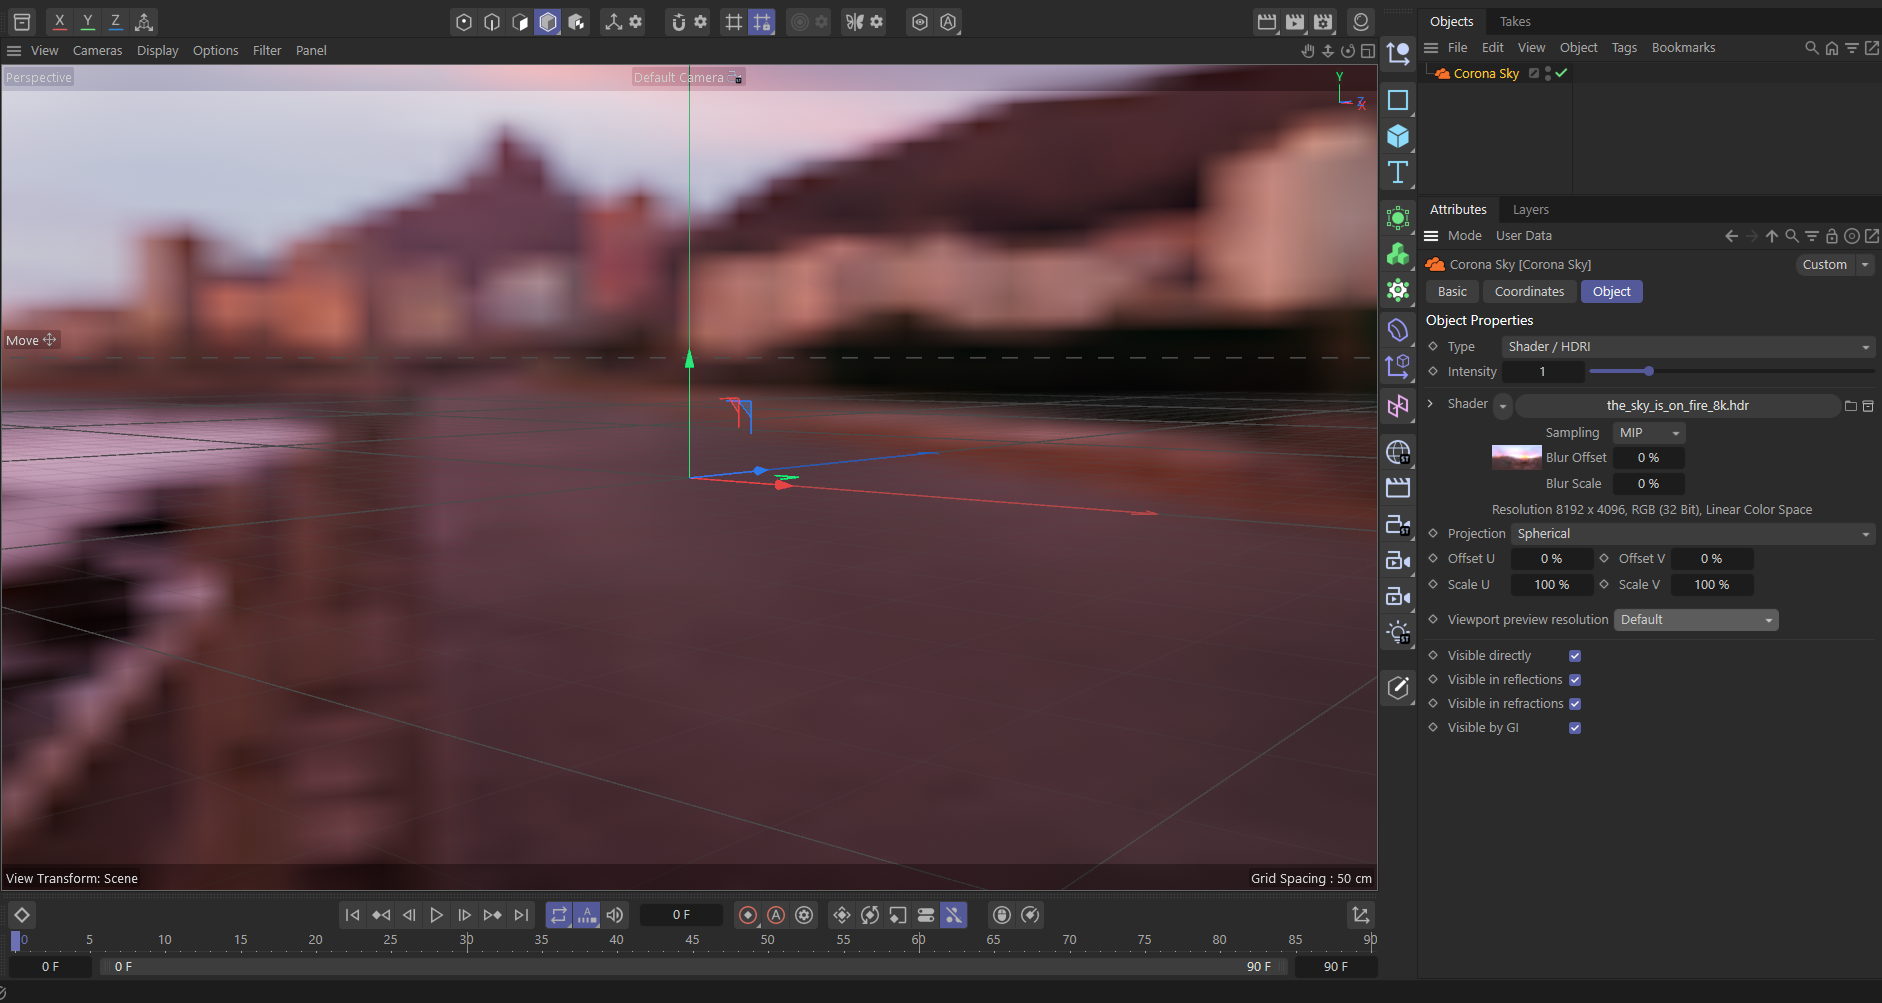1882x1003 pixels.
Task: Open Type Shader / HDRI dropdown
Action: 1688,346
